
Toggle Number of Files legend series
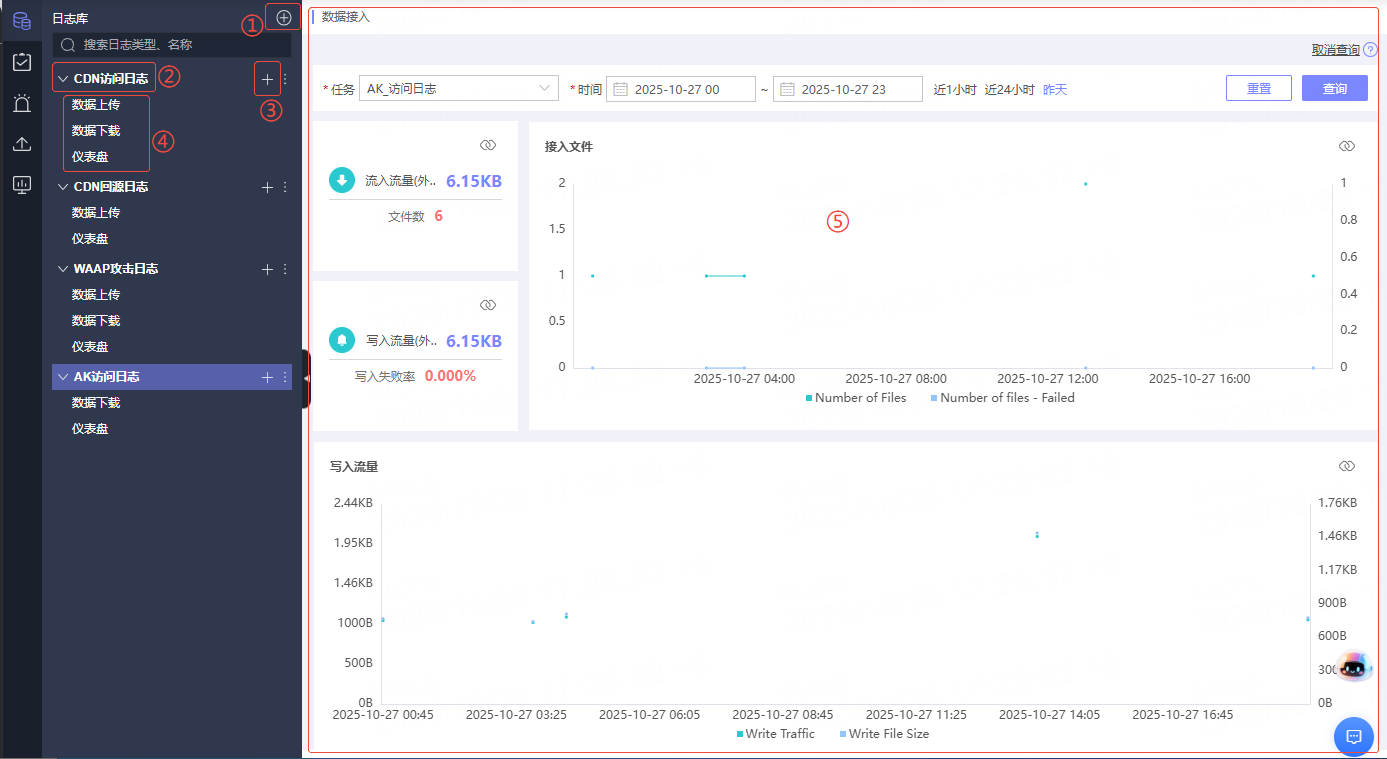855,398
